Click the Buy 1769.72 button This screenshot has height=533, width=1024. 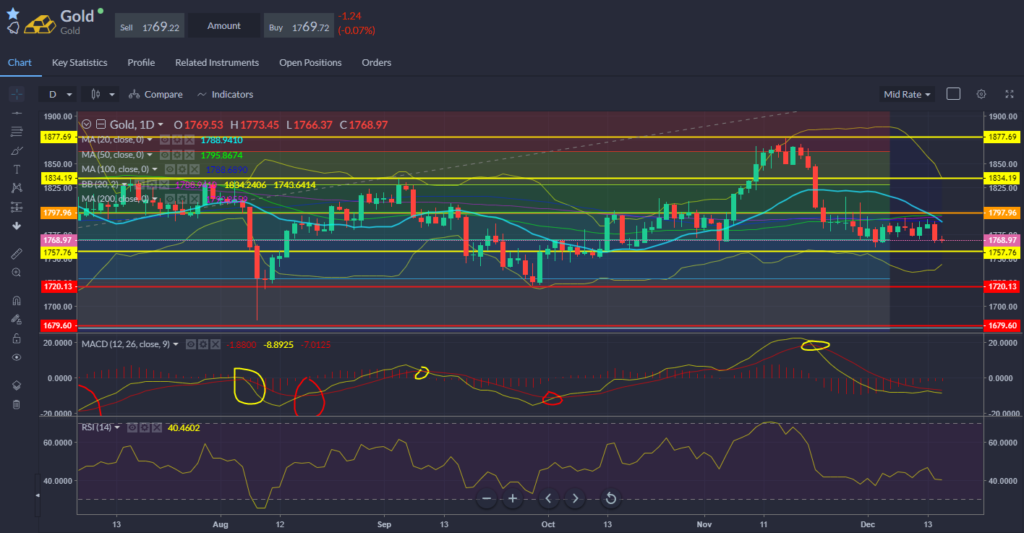tap(297, 26)
